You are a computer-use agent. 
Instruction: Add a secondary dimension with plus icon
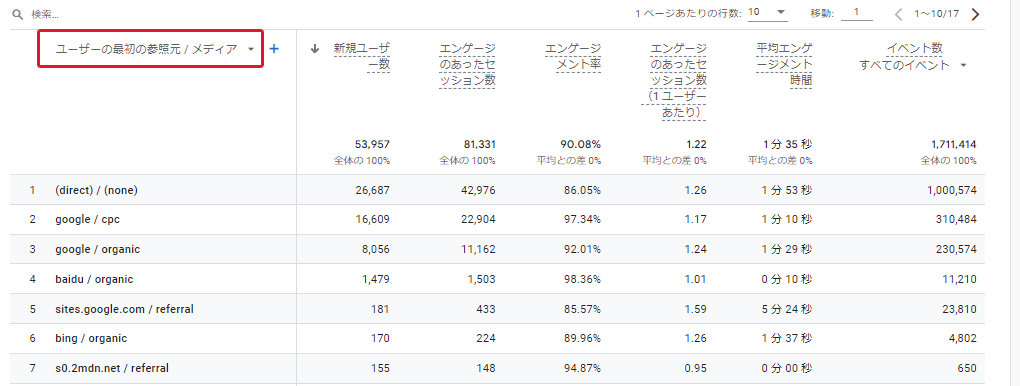pyautogui.click(x=274, y=48)
